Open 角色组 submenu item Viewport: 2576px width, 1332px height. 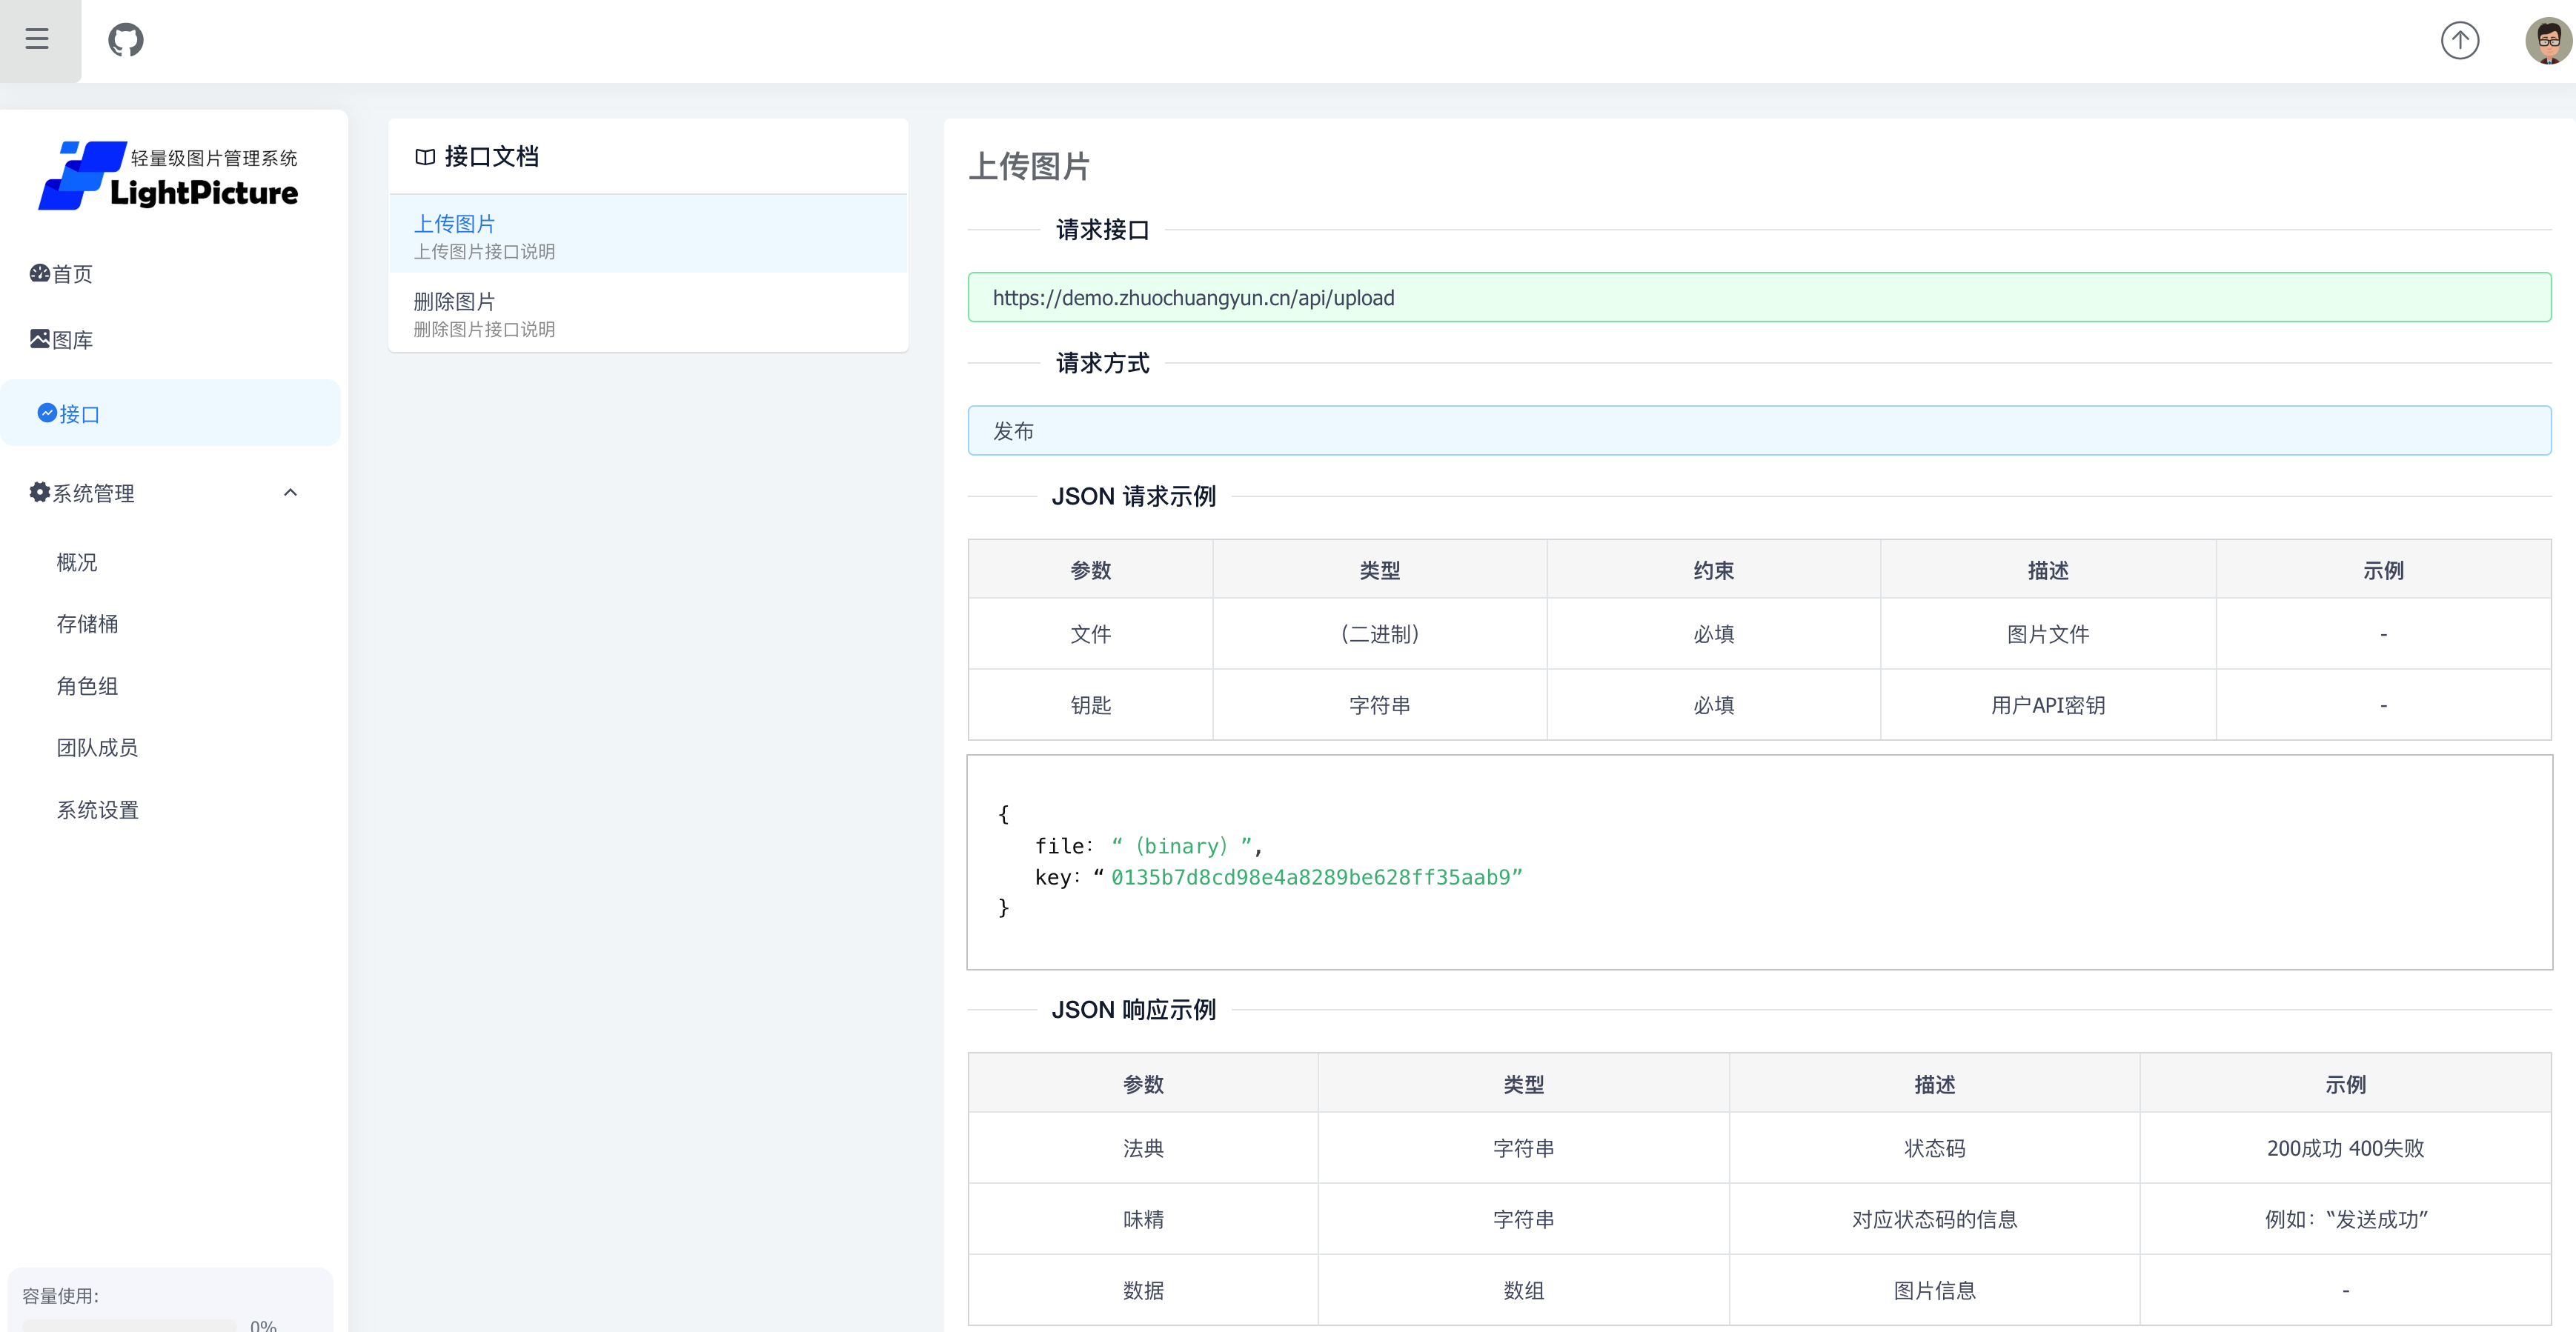coord(87,686)
